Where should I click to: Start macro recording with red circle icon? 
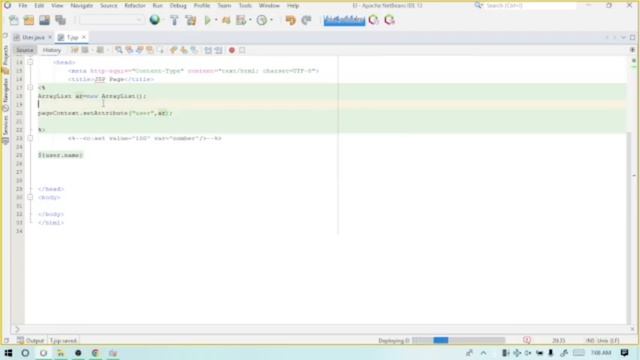[x=232, y=50]
